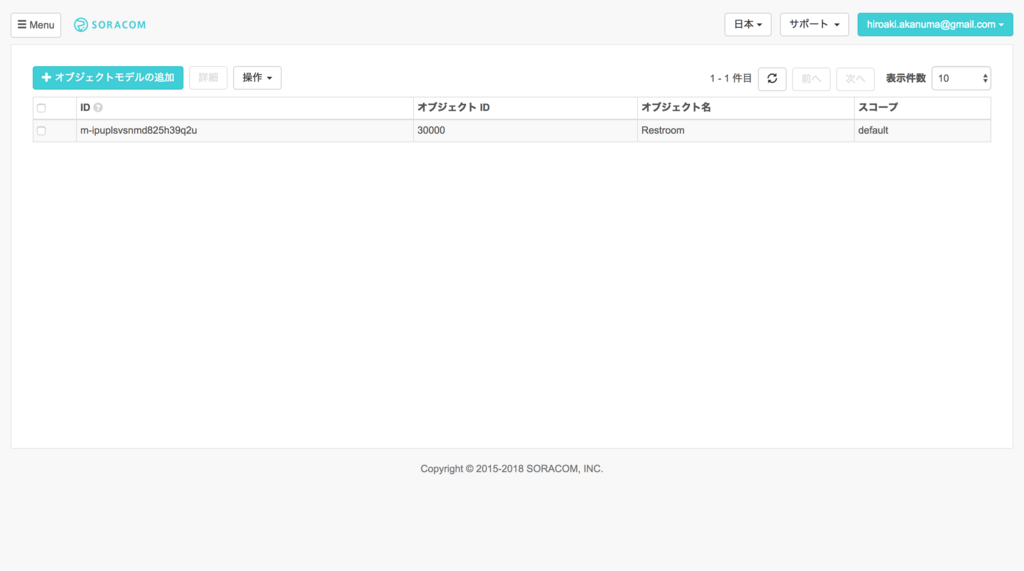
Task: Open the hiroaki.akanuma@gmail.com account dropdown
Action: 935,24
